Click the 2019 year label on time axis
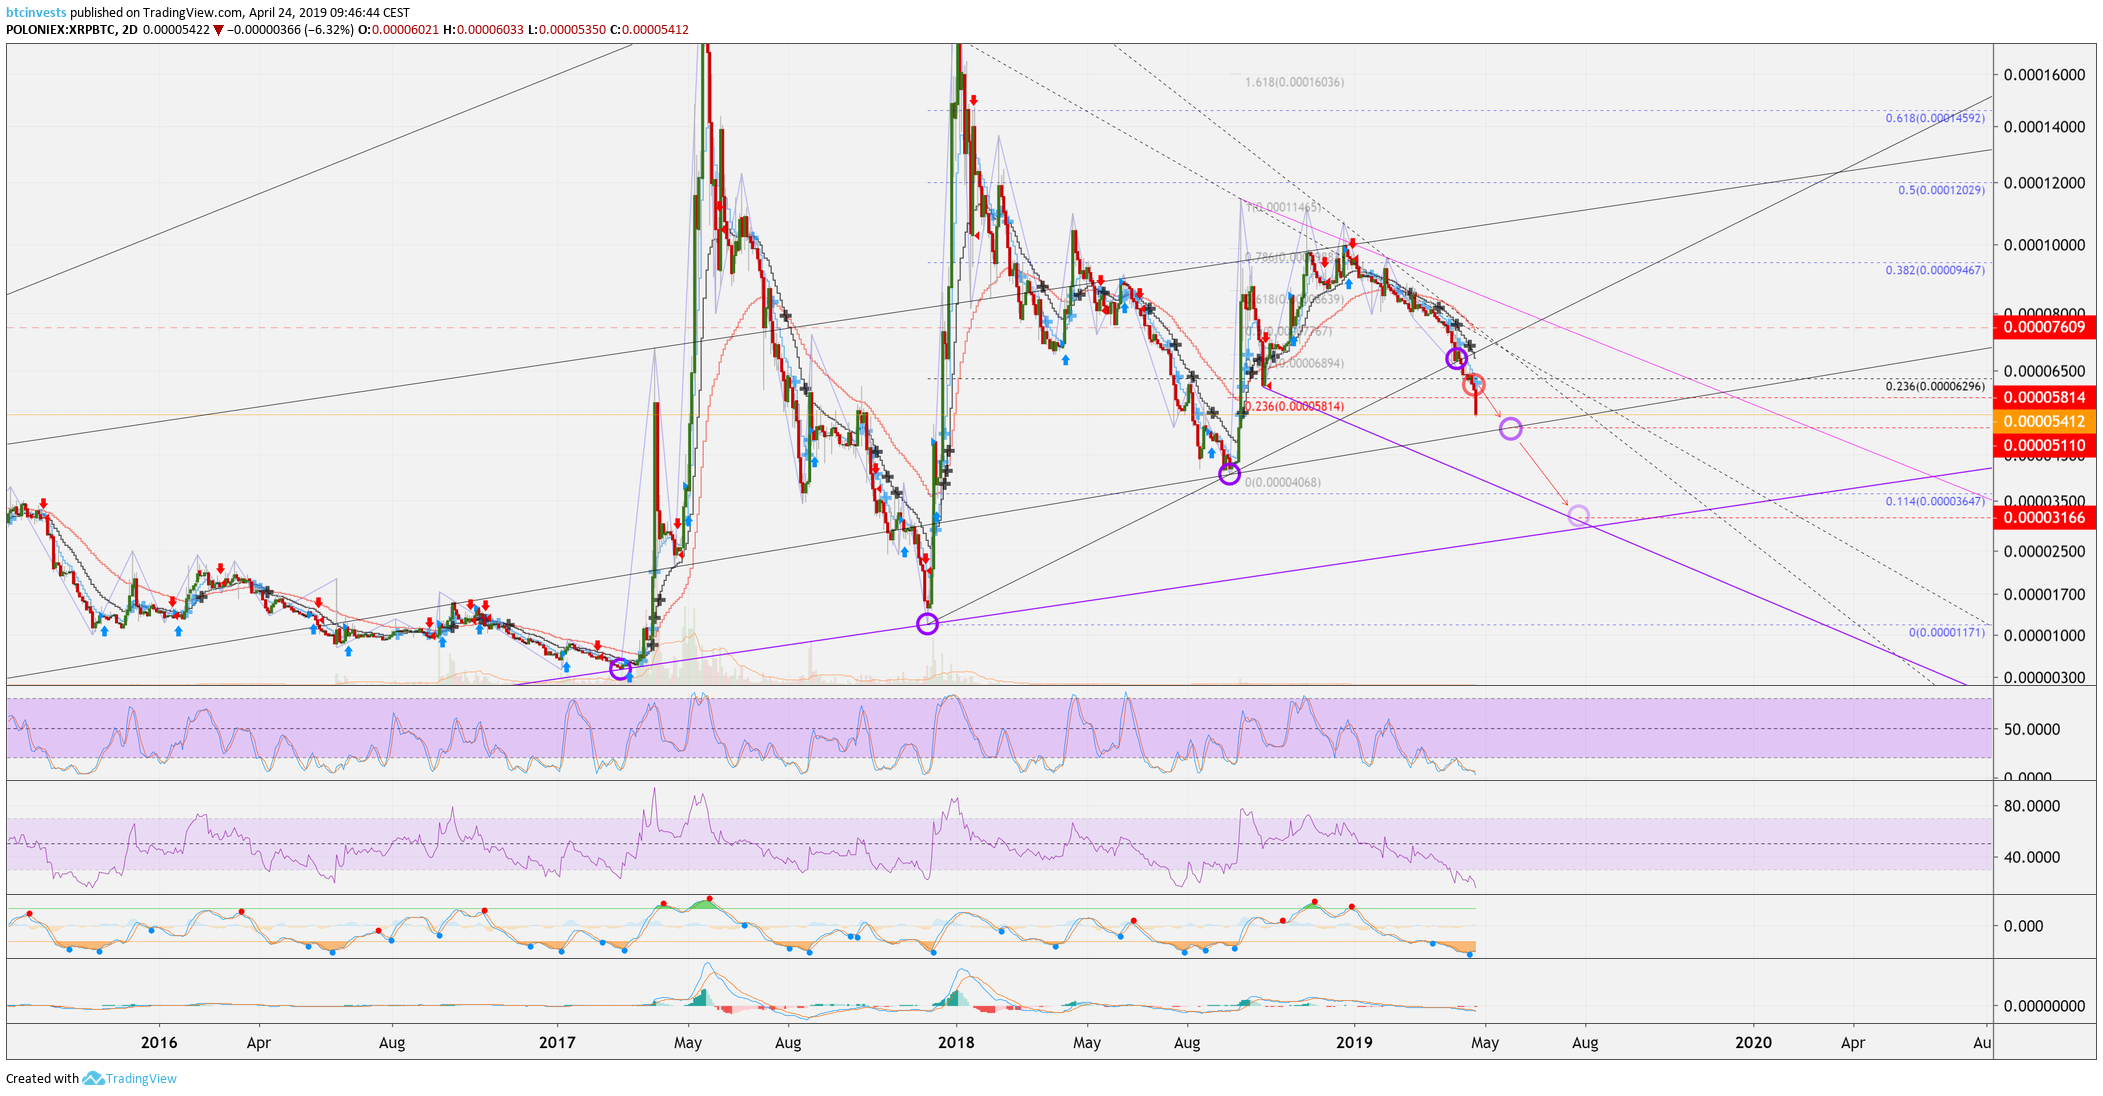 click(x=1354, y=1043)
